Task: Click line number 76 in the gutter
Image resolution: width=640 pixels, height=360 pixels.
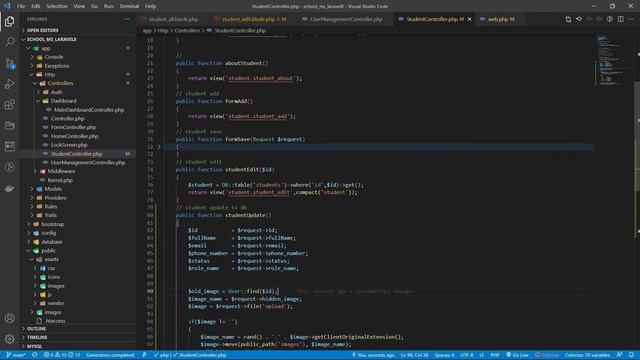Action: [150, 185]
